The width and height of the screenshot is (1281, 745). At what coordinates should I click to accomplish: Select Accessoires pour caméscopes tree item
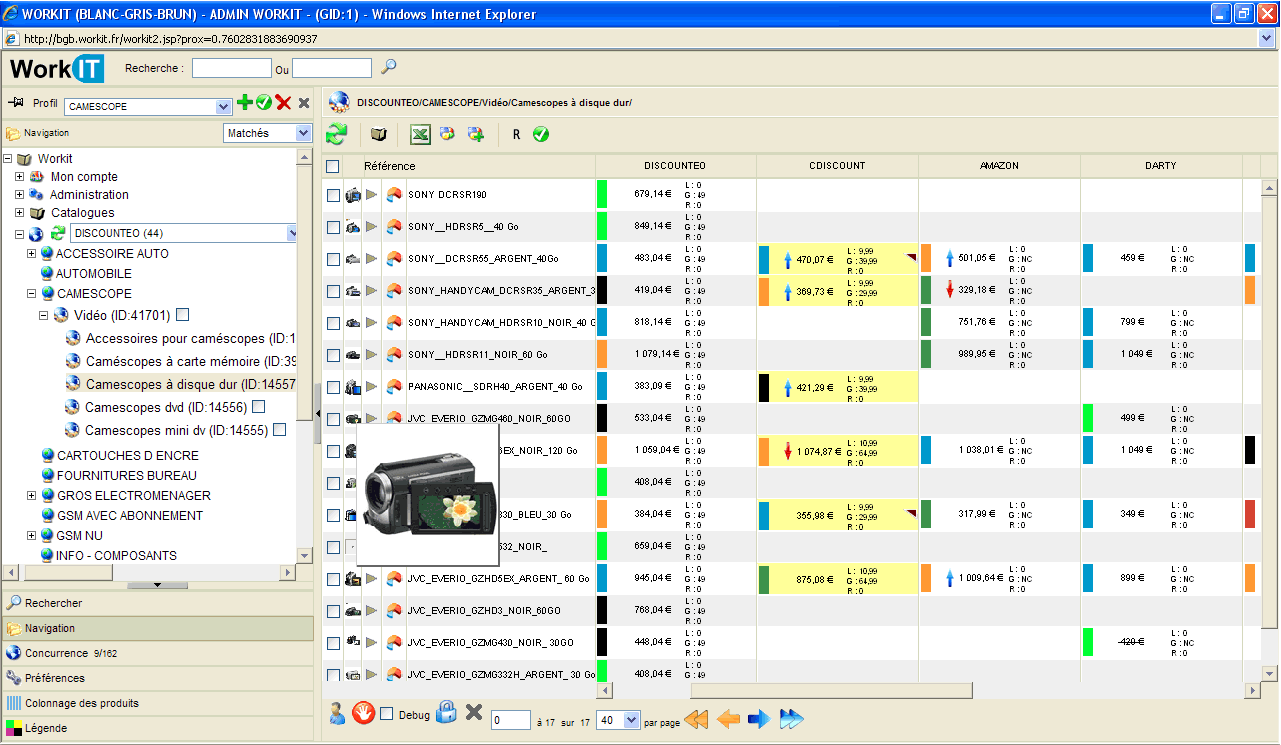coord(191,338)
